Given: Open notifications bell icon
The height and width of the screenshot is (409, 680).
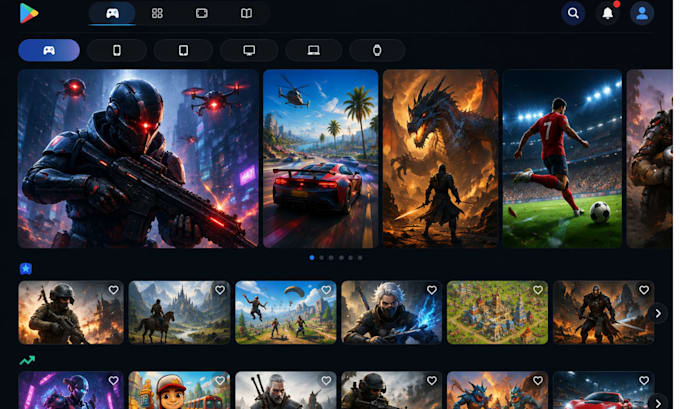Looking at the screenshot, I should point(608,13).
